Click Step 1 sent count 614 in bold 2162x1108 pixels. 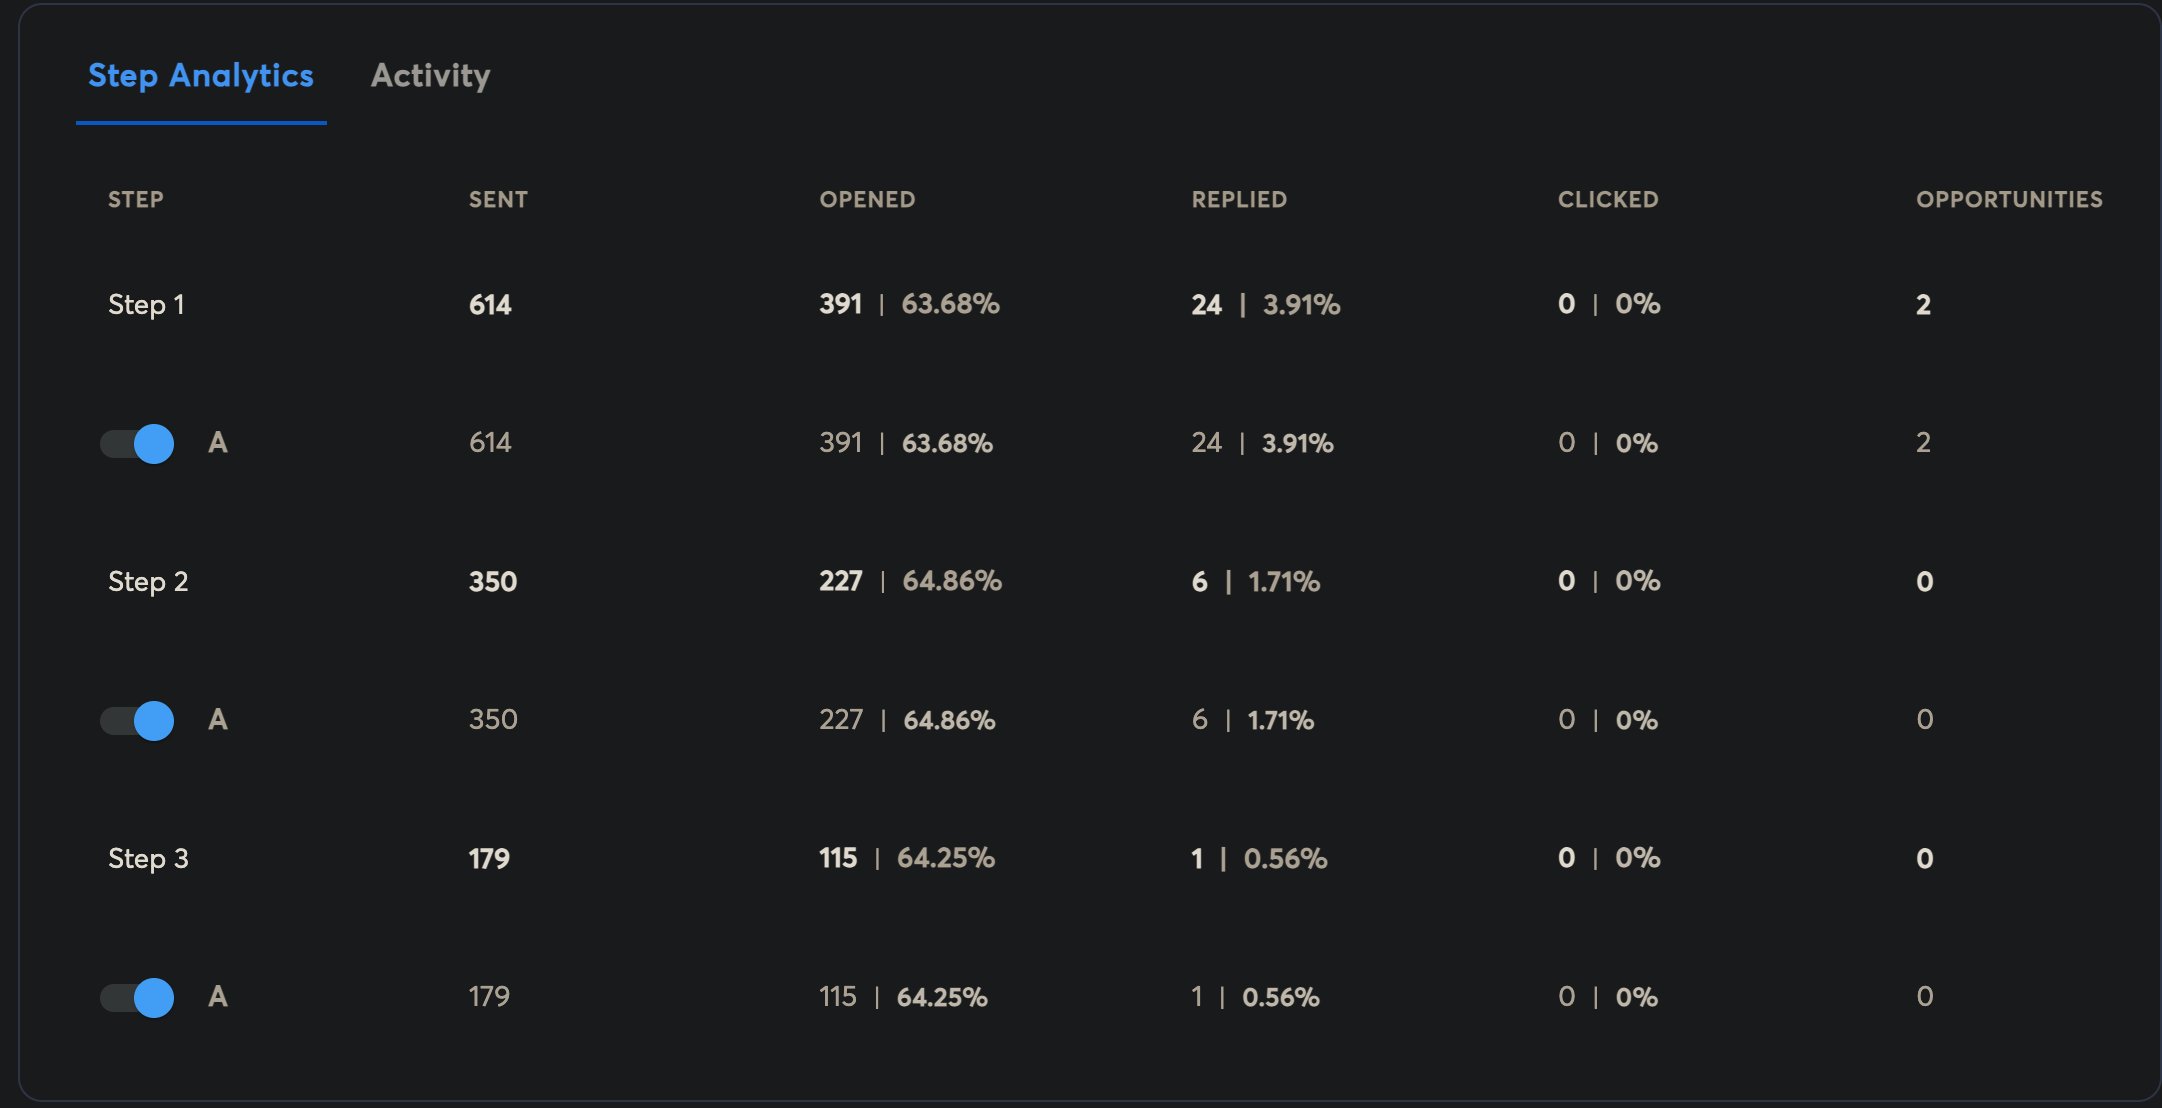[490, 305]
